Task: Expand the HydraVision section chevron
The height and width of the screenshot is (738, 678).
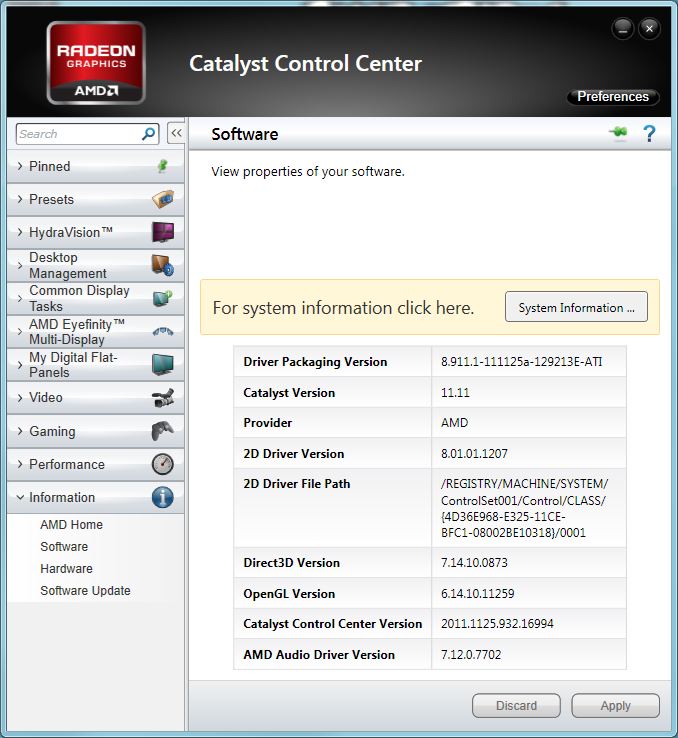Action: 20,232
